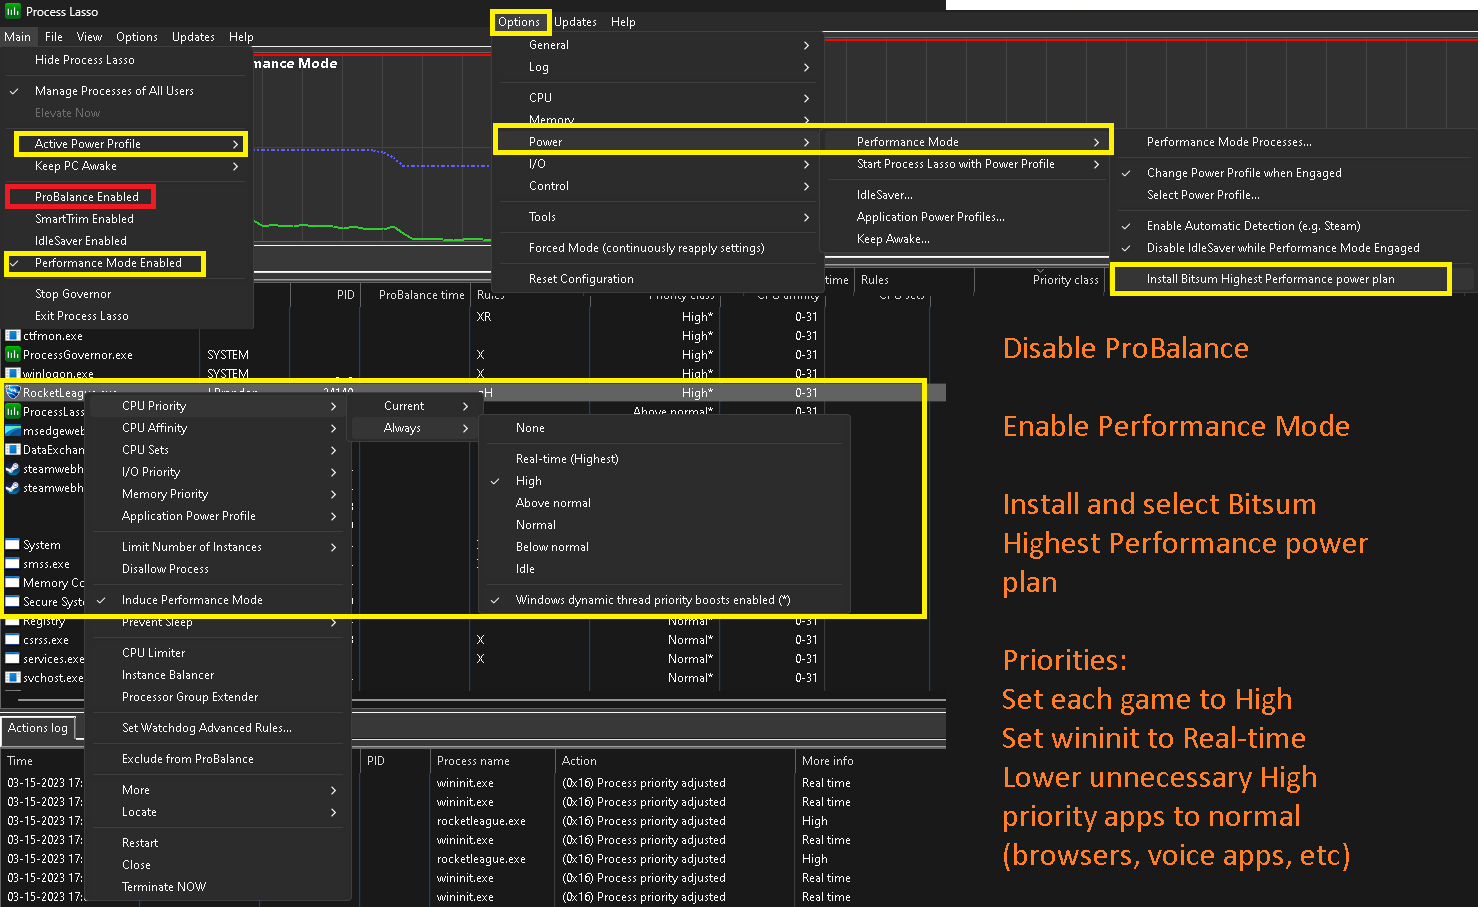This screenshot has height=907, width=1478.
Task: Click the ProcessGovernor.exe process icon
Action: coord(13,355)
